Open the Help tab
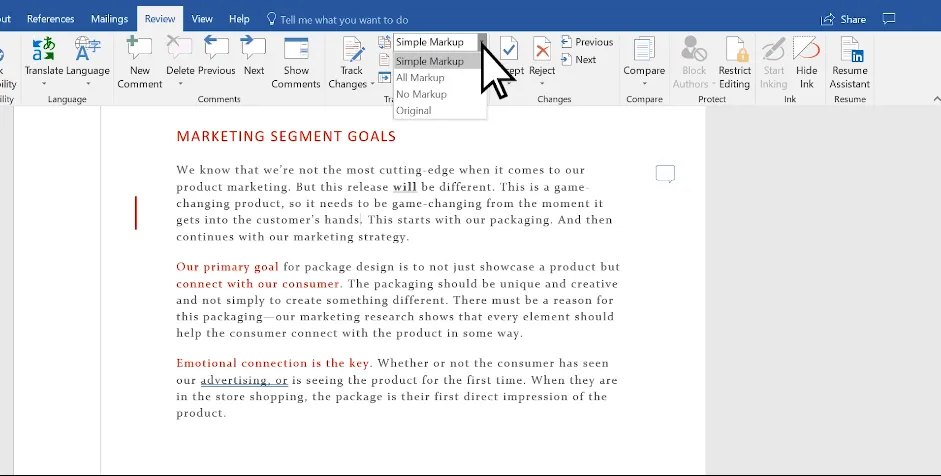This screenshot has height=476, width=941. click(x=239, y=19)
